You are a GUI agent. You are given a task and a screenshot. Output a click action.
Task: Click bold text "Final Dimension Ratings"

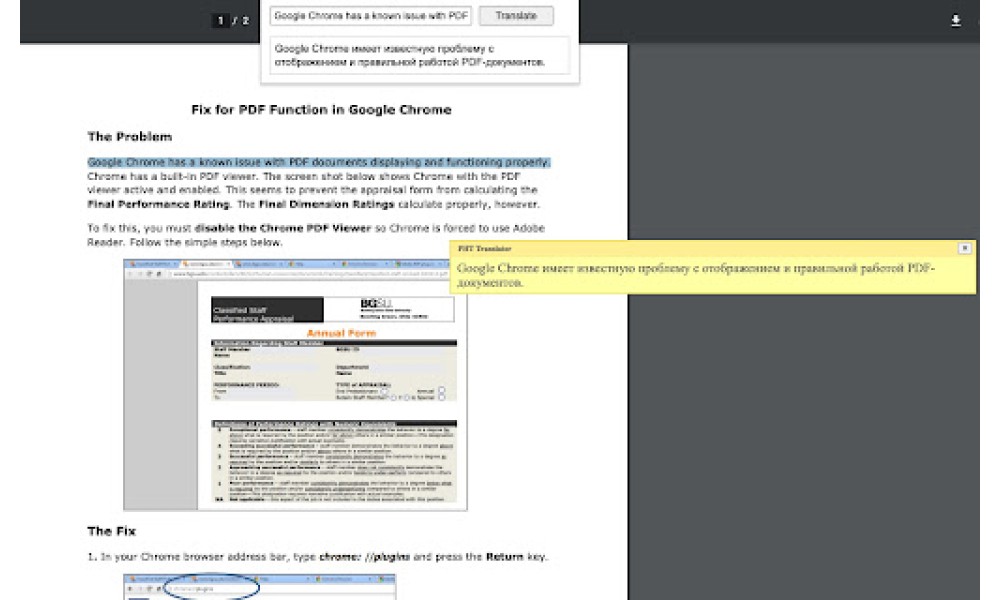point(327,205)
